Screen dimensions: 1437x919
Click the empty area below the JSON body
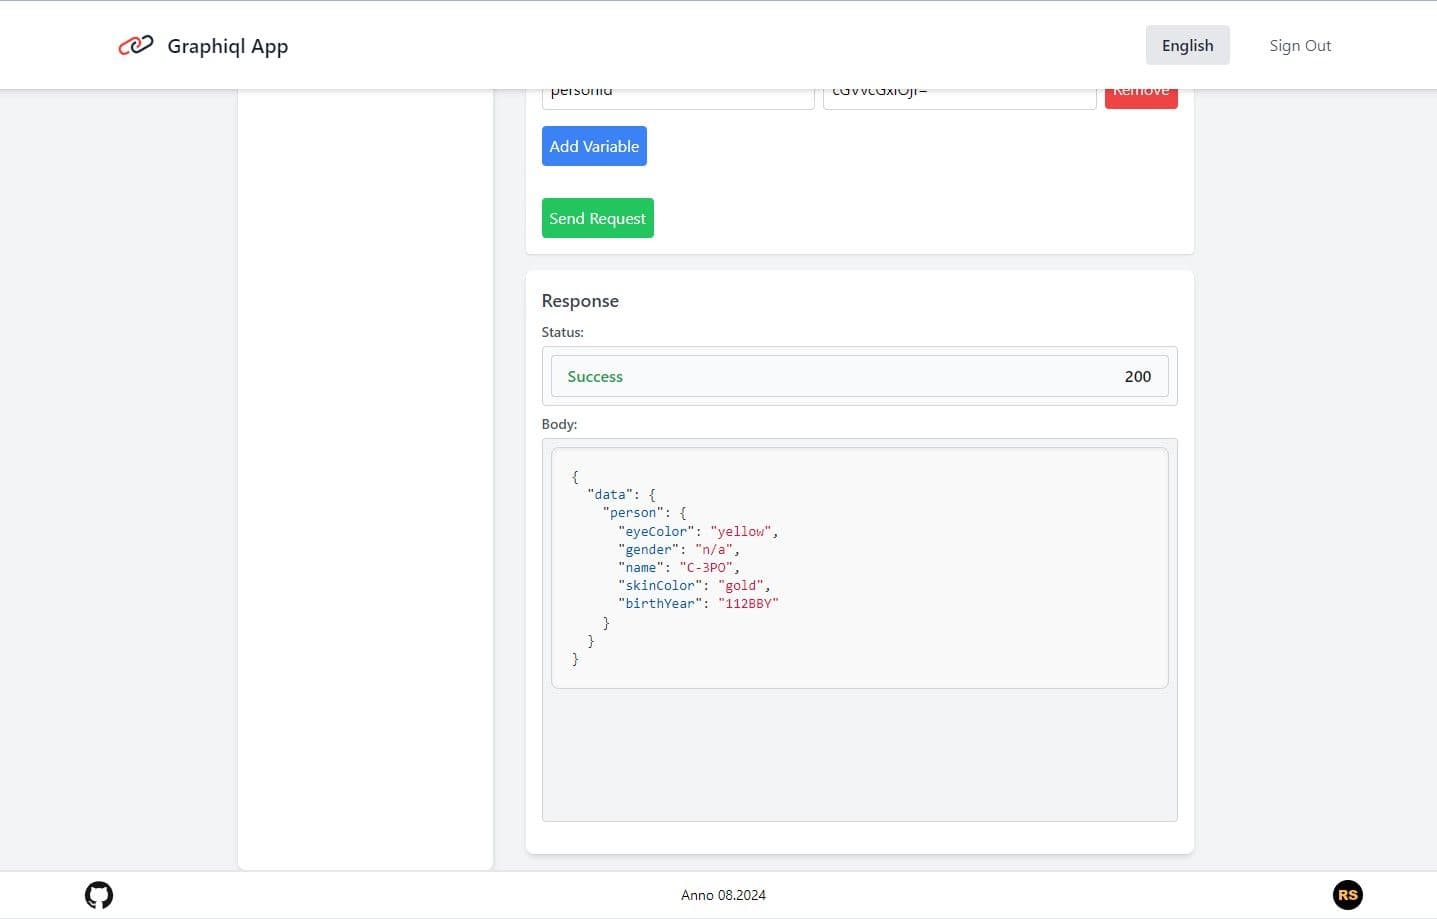[859, 755]
